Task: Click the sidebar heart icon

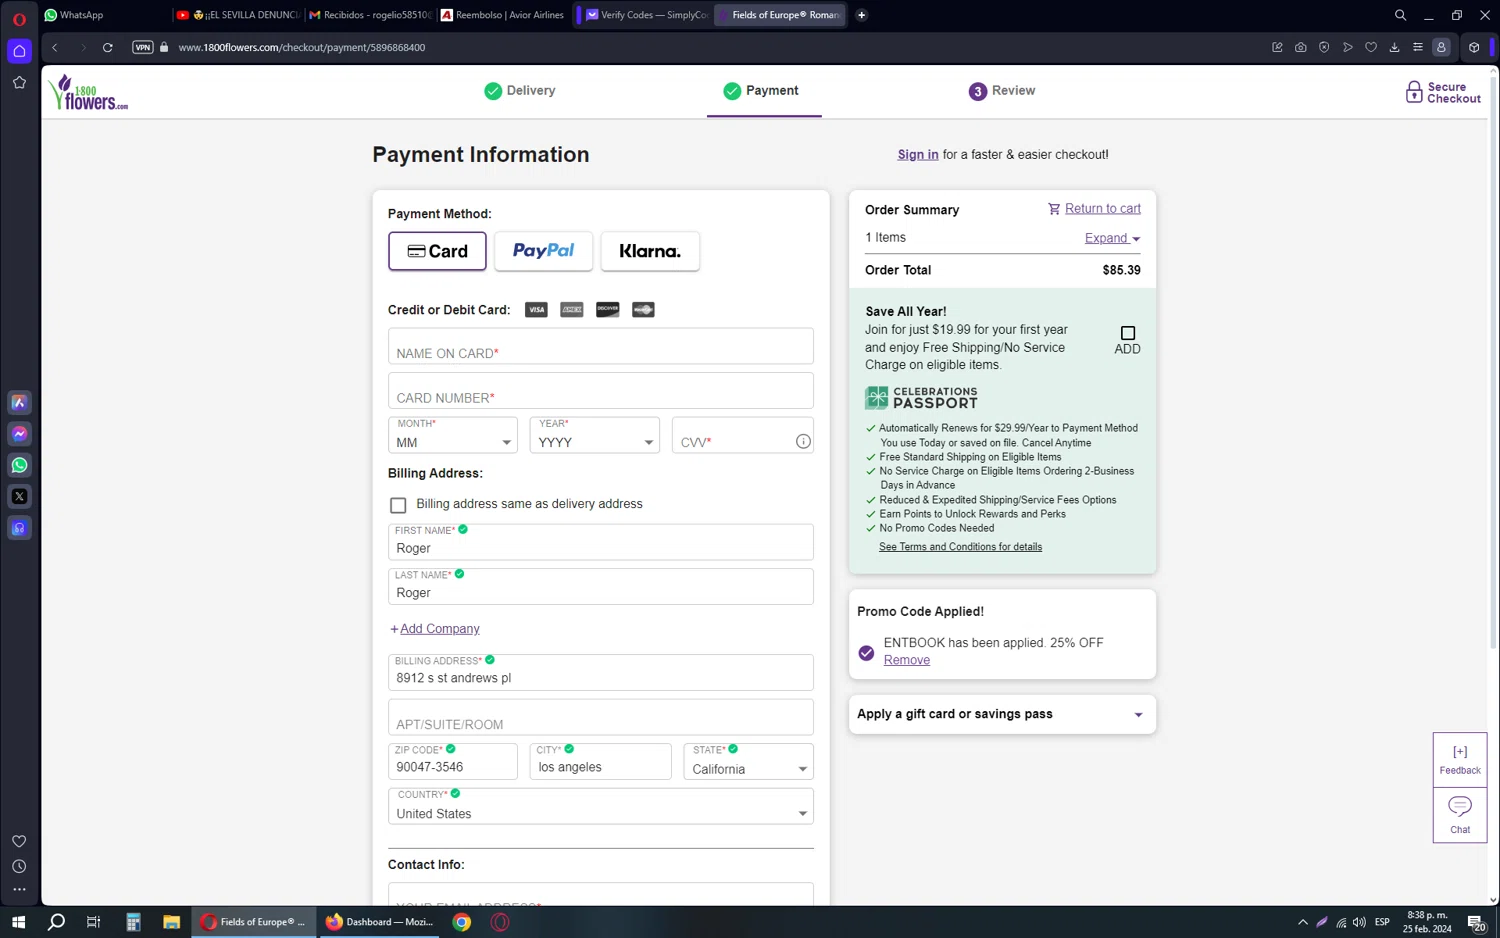Action: tap(19, 841)
